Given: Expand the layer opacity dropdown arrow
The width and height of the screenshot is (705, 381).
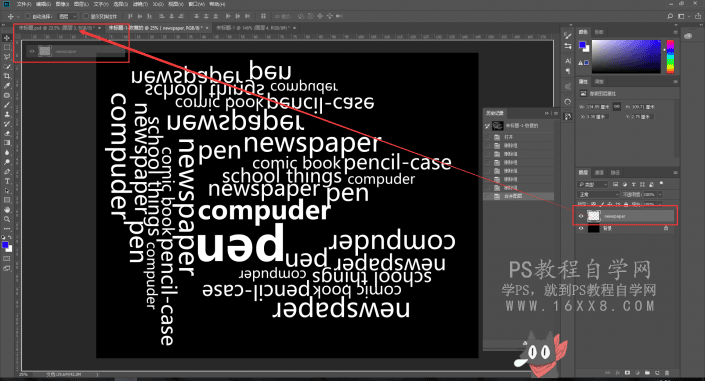Looking at the screenshot, I should coord(660,194).
